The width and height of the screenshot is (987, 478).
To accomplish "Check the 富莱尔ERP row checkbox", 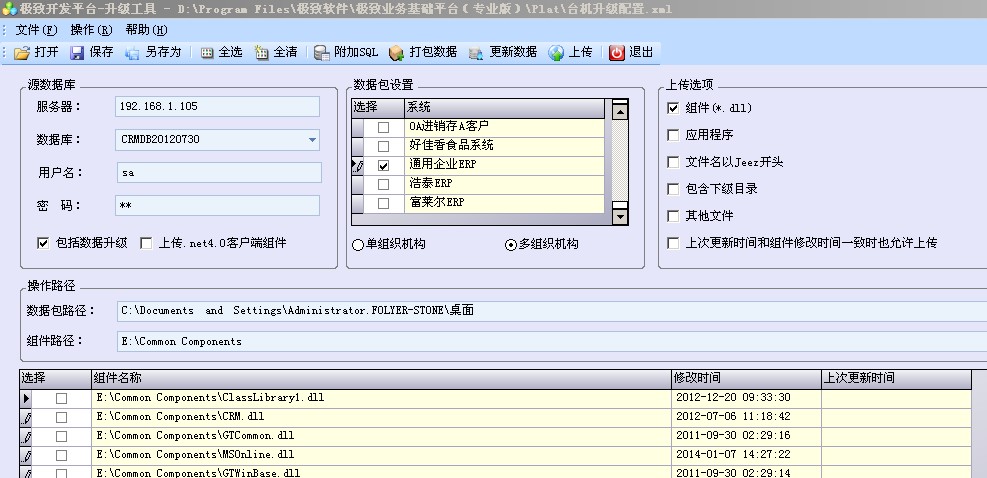I will coord(383,203).
